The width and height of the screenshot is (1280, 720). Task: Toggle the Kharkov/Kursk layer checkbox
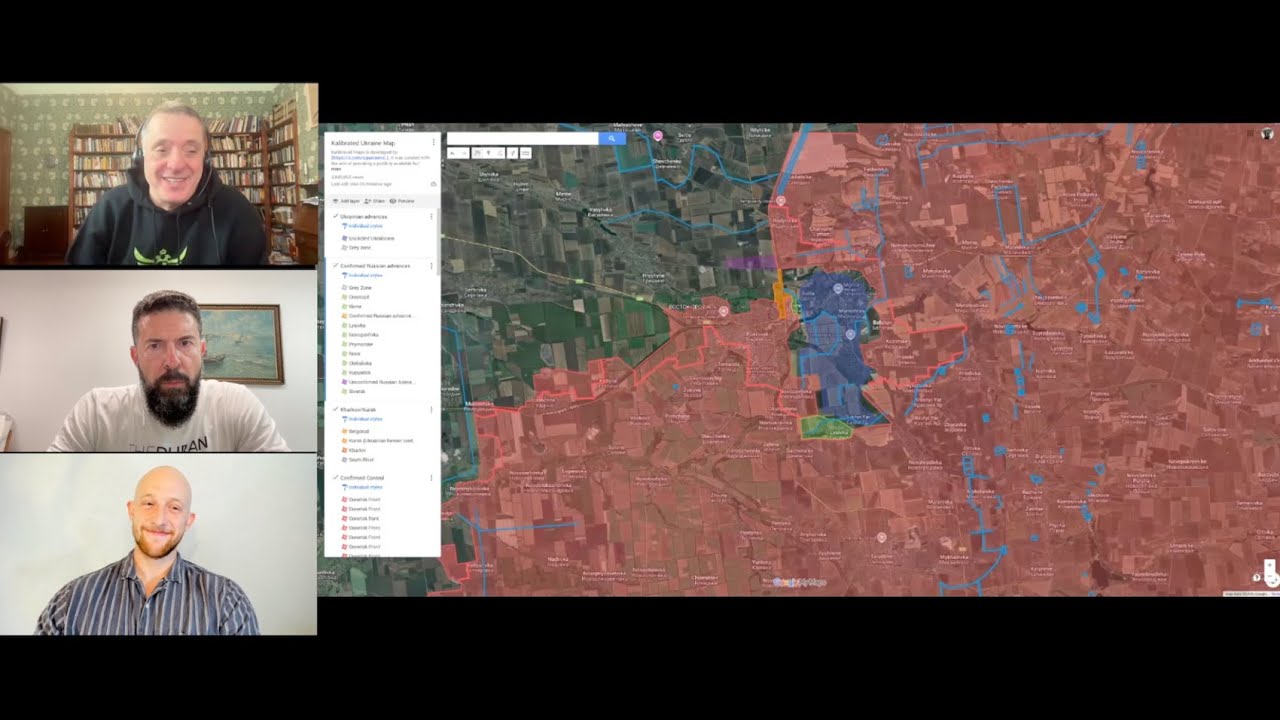pos(335,409)
